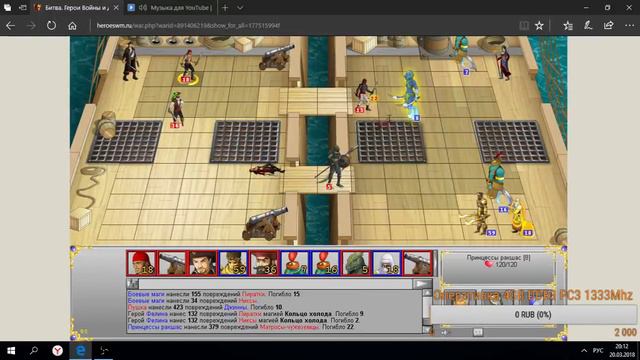Share this page icon

(x=609, y=25)
